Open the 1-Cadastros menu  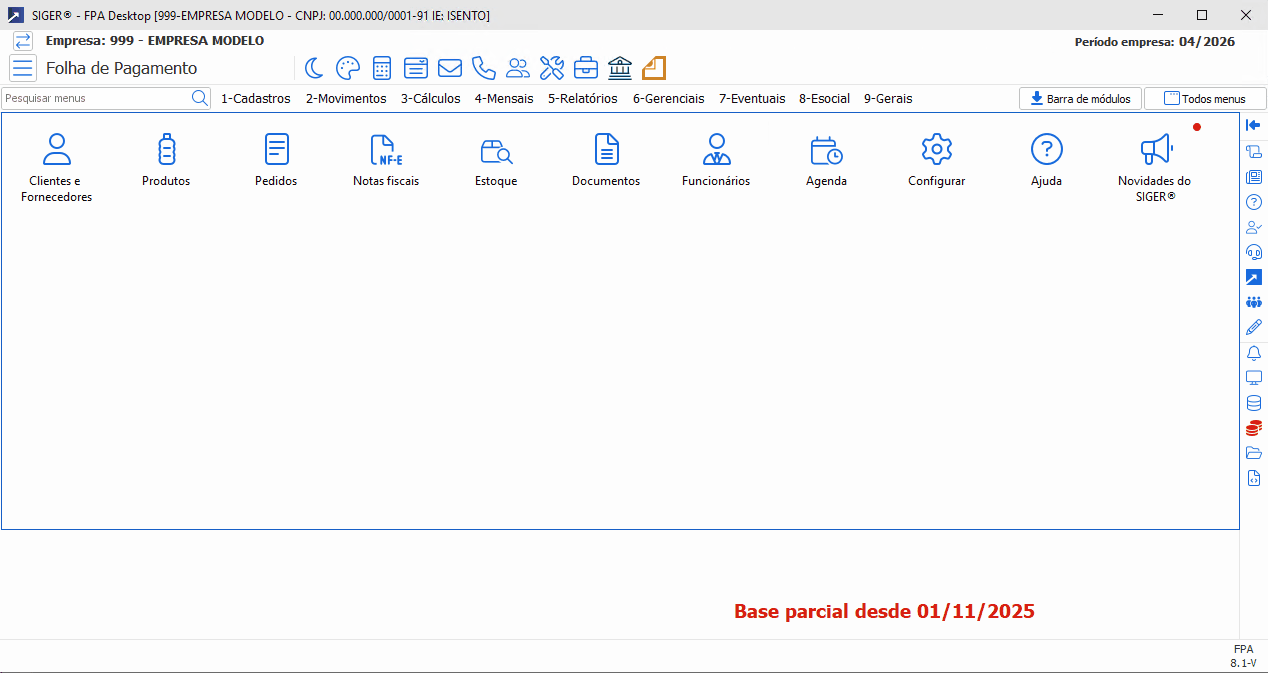[x=256, y=99]
